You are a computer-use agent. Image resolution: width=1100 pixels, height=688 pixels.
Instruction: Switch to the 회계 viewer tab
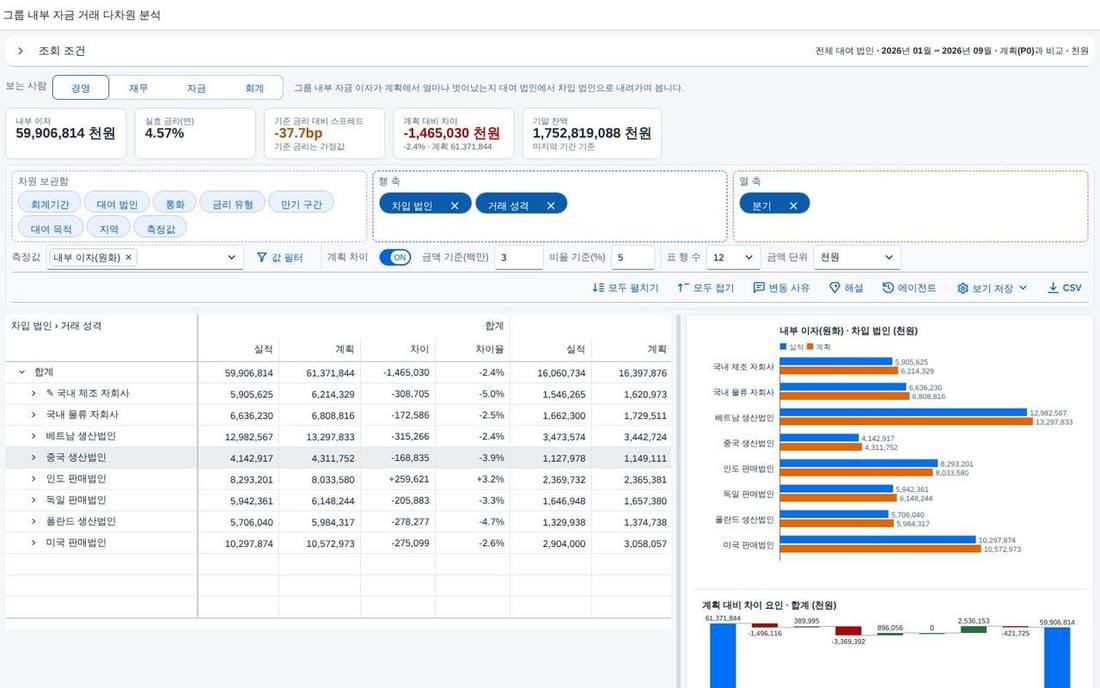[254, 88]
